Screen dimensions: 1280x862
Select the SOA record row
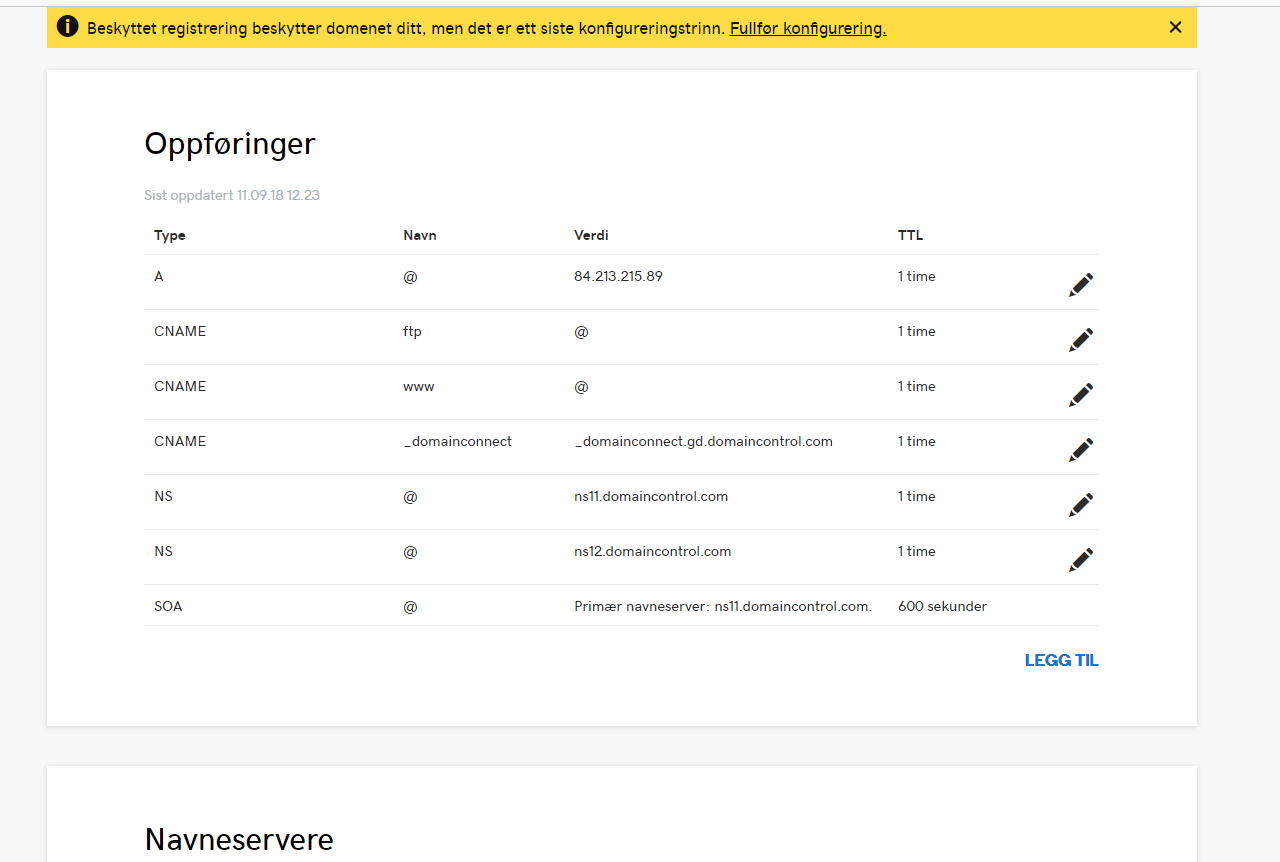(x=168, y=606)
